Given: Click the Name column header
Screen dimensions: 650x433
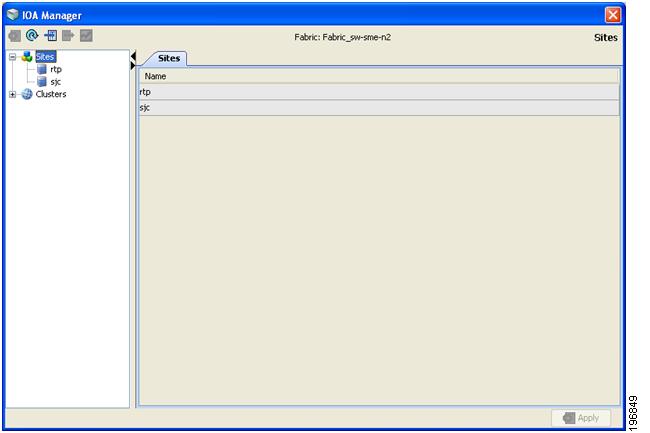Looking at the screenshot, I should [379, 76].
